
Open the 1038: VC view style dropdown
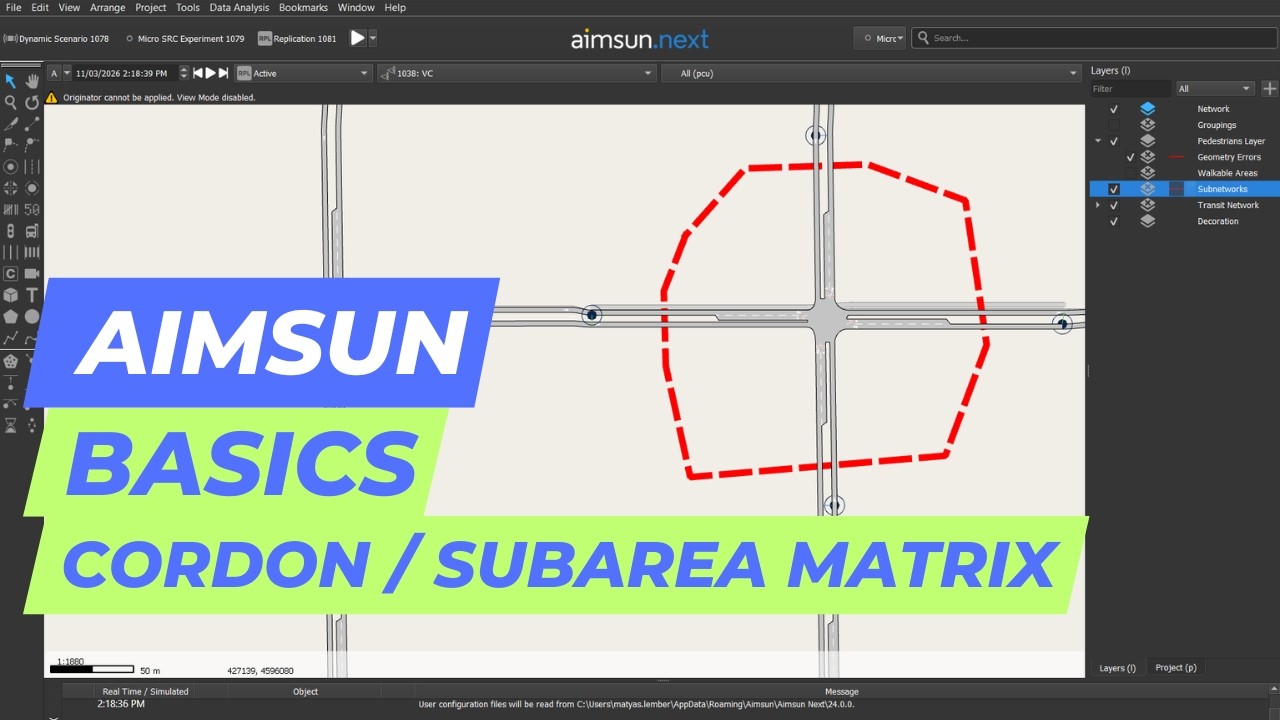(516, 73)
